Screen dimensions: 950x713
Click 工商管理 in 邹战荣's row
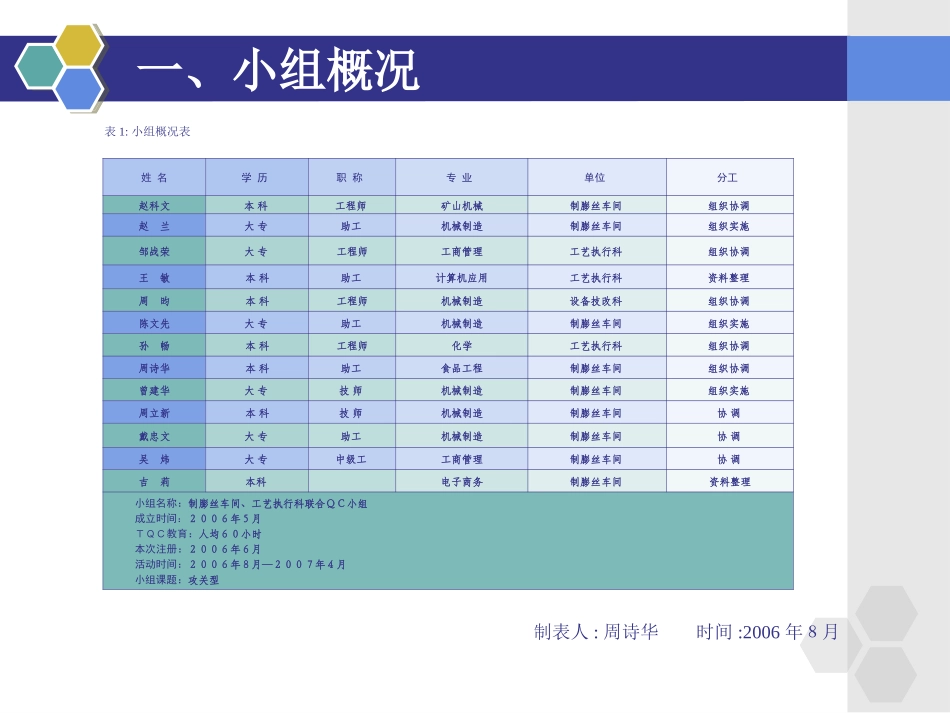tap(462, 251)
